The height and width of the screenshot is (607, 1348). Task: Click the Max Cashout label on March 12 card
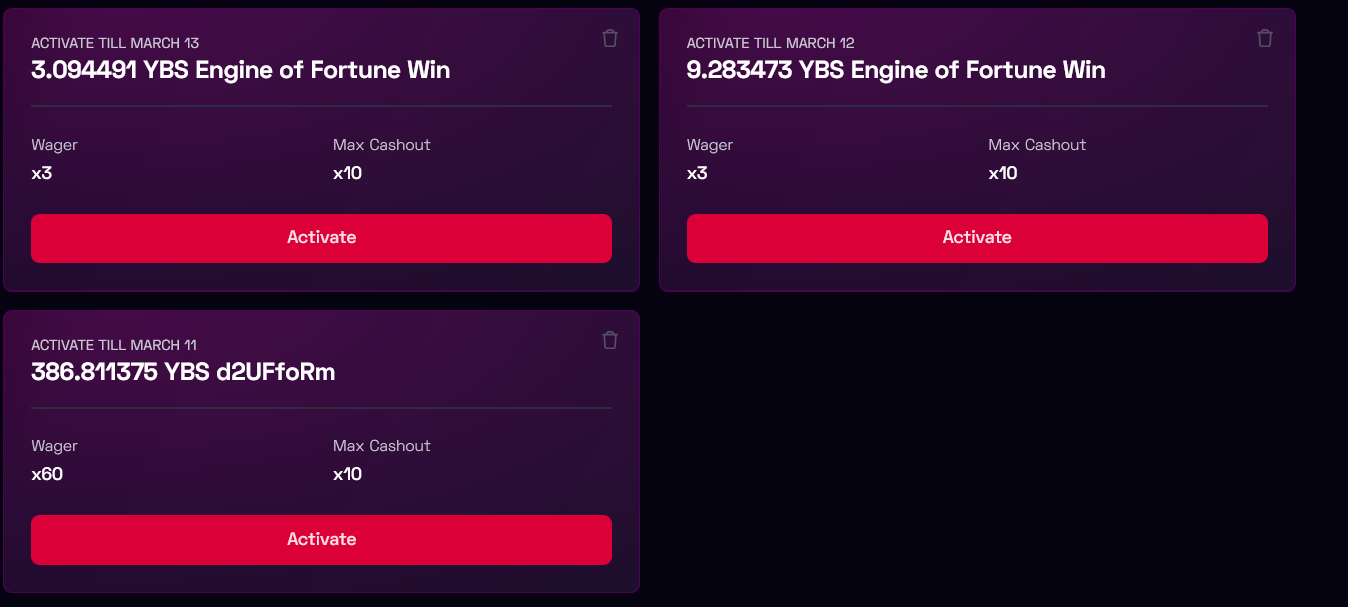pyautogui.click(x=1037, y=145)
